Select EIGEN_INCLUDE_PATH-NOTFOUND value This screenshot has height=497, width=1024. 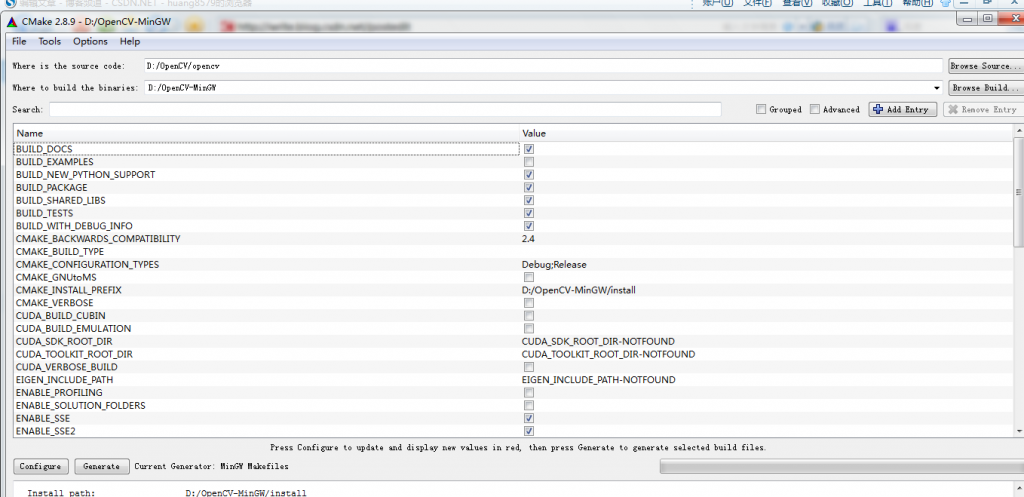pos(599,379)
